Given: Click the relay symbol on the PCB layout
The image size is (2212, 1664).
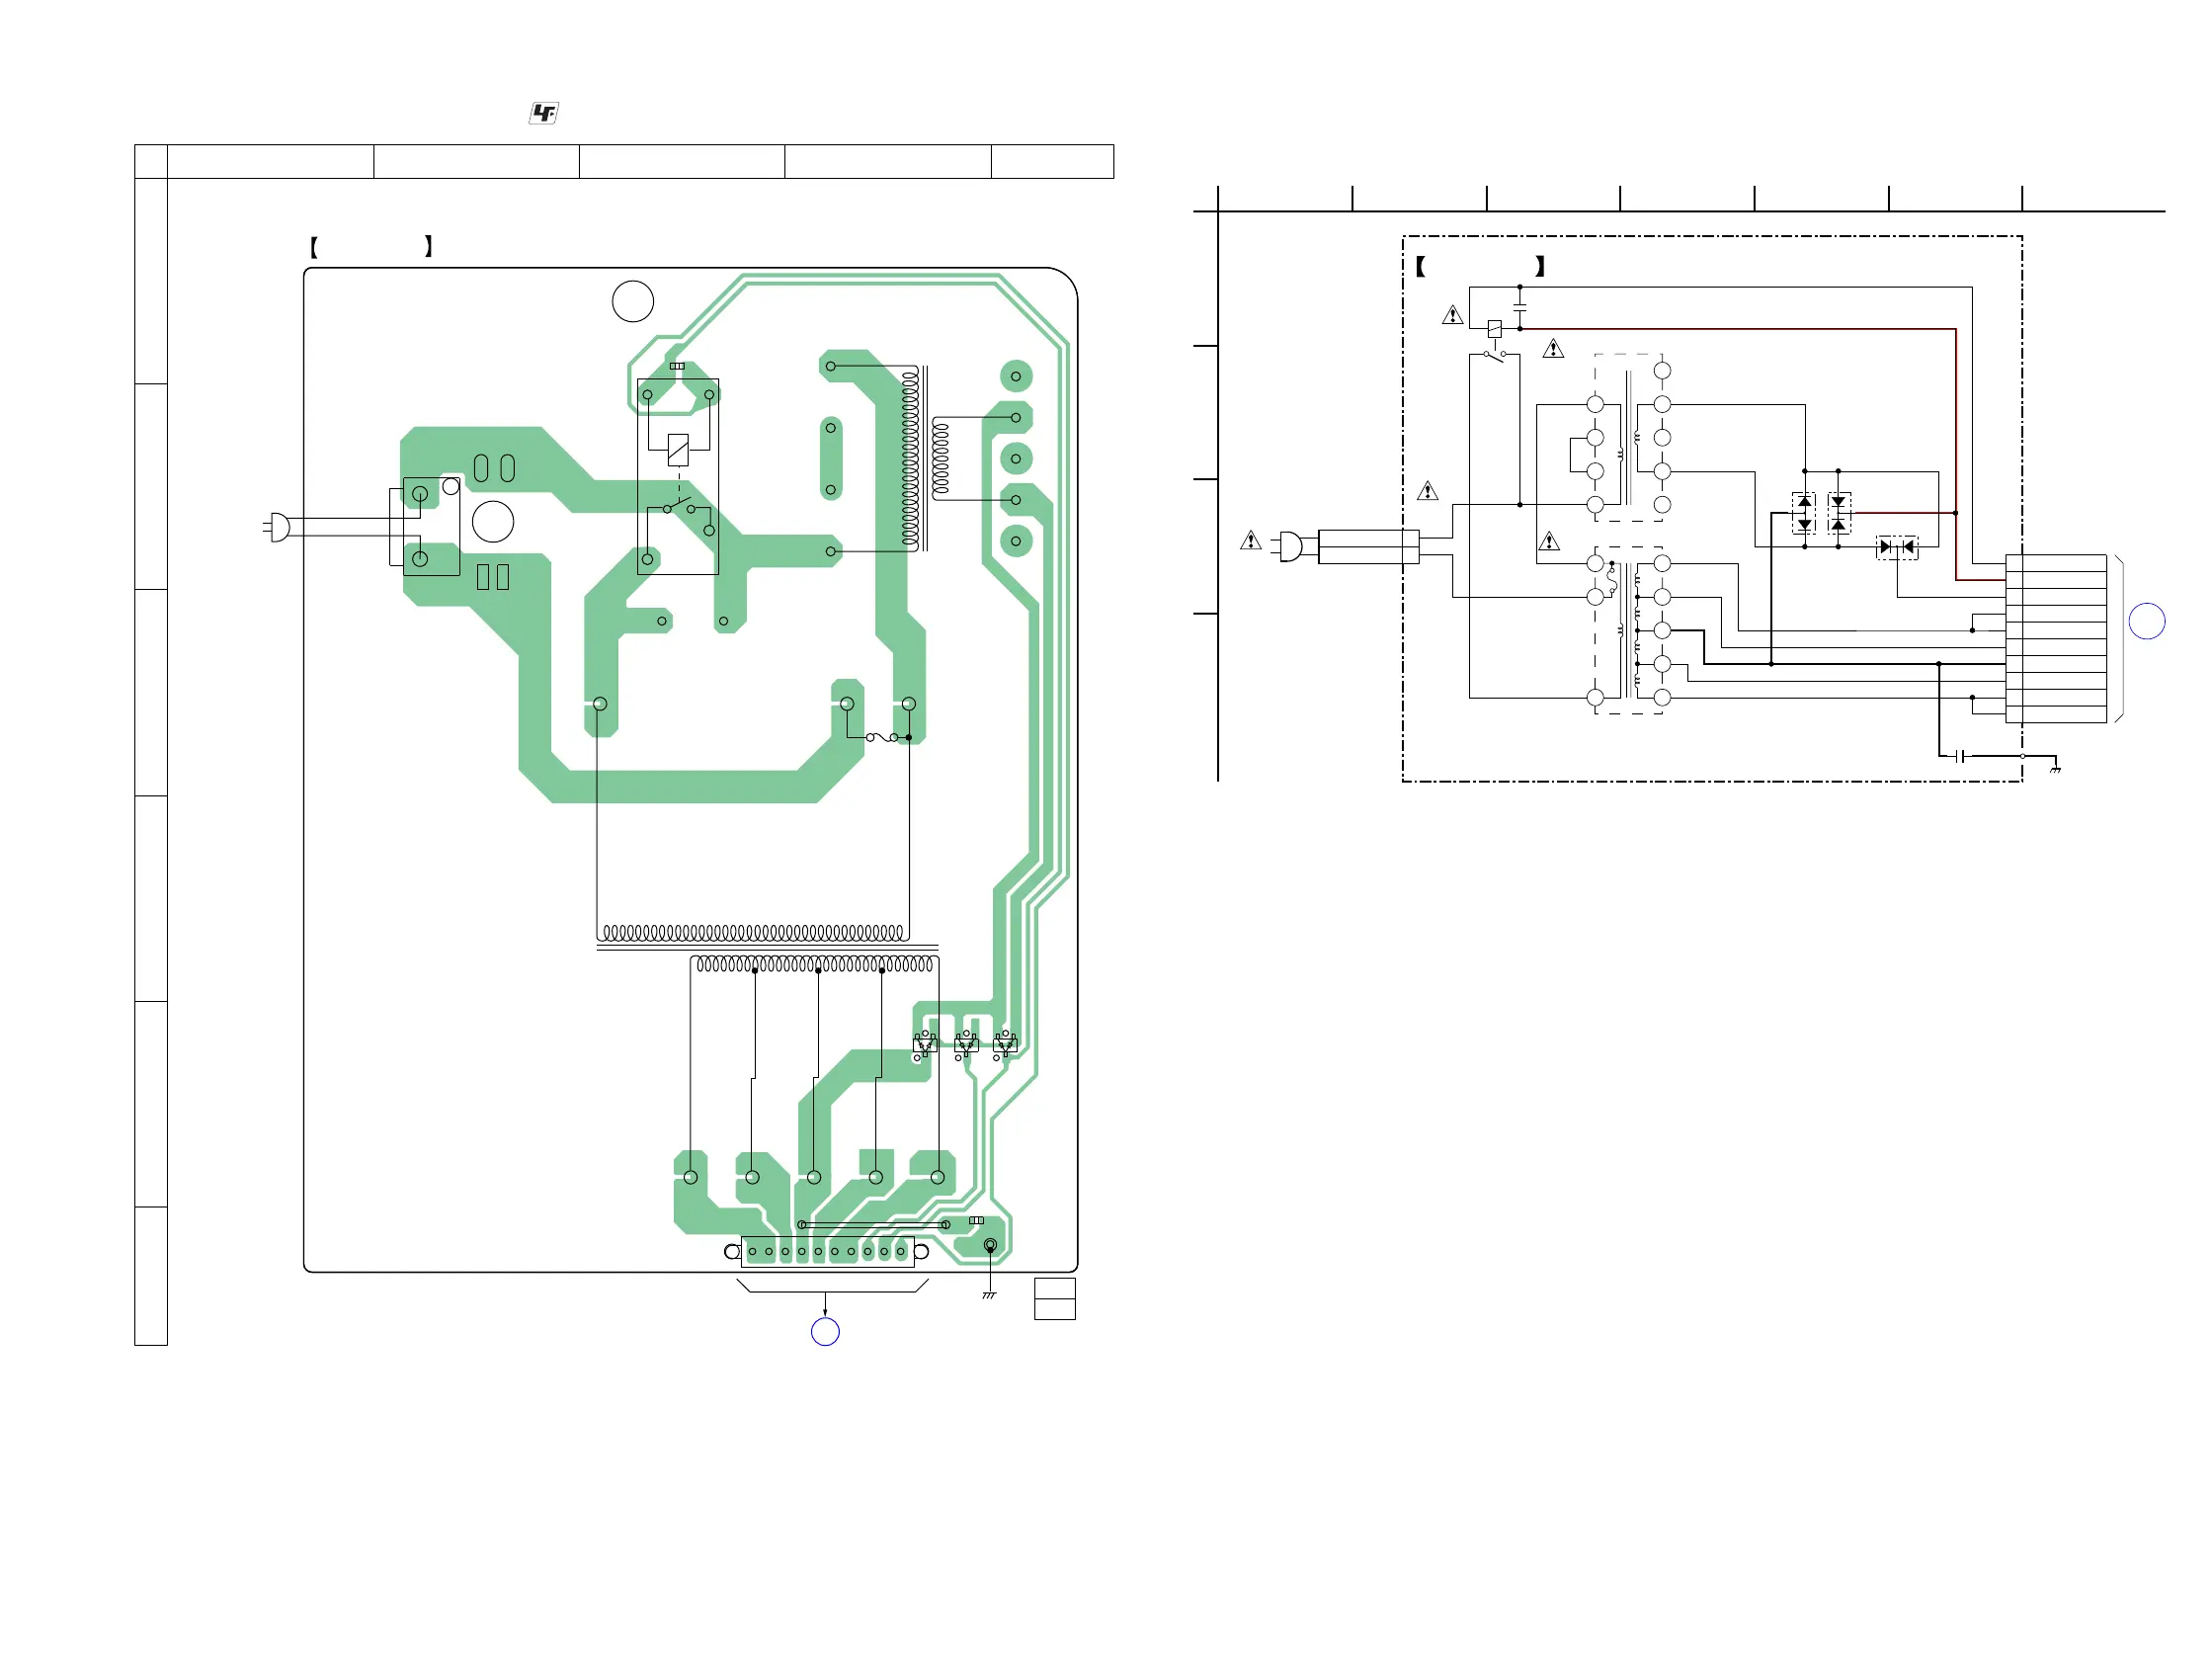Looking at the screenshot, I should click(678, 476).
